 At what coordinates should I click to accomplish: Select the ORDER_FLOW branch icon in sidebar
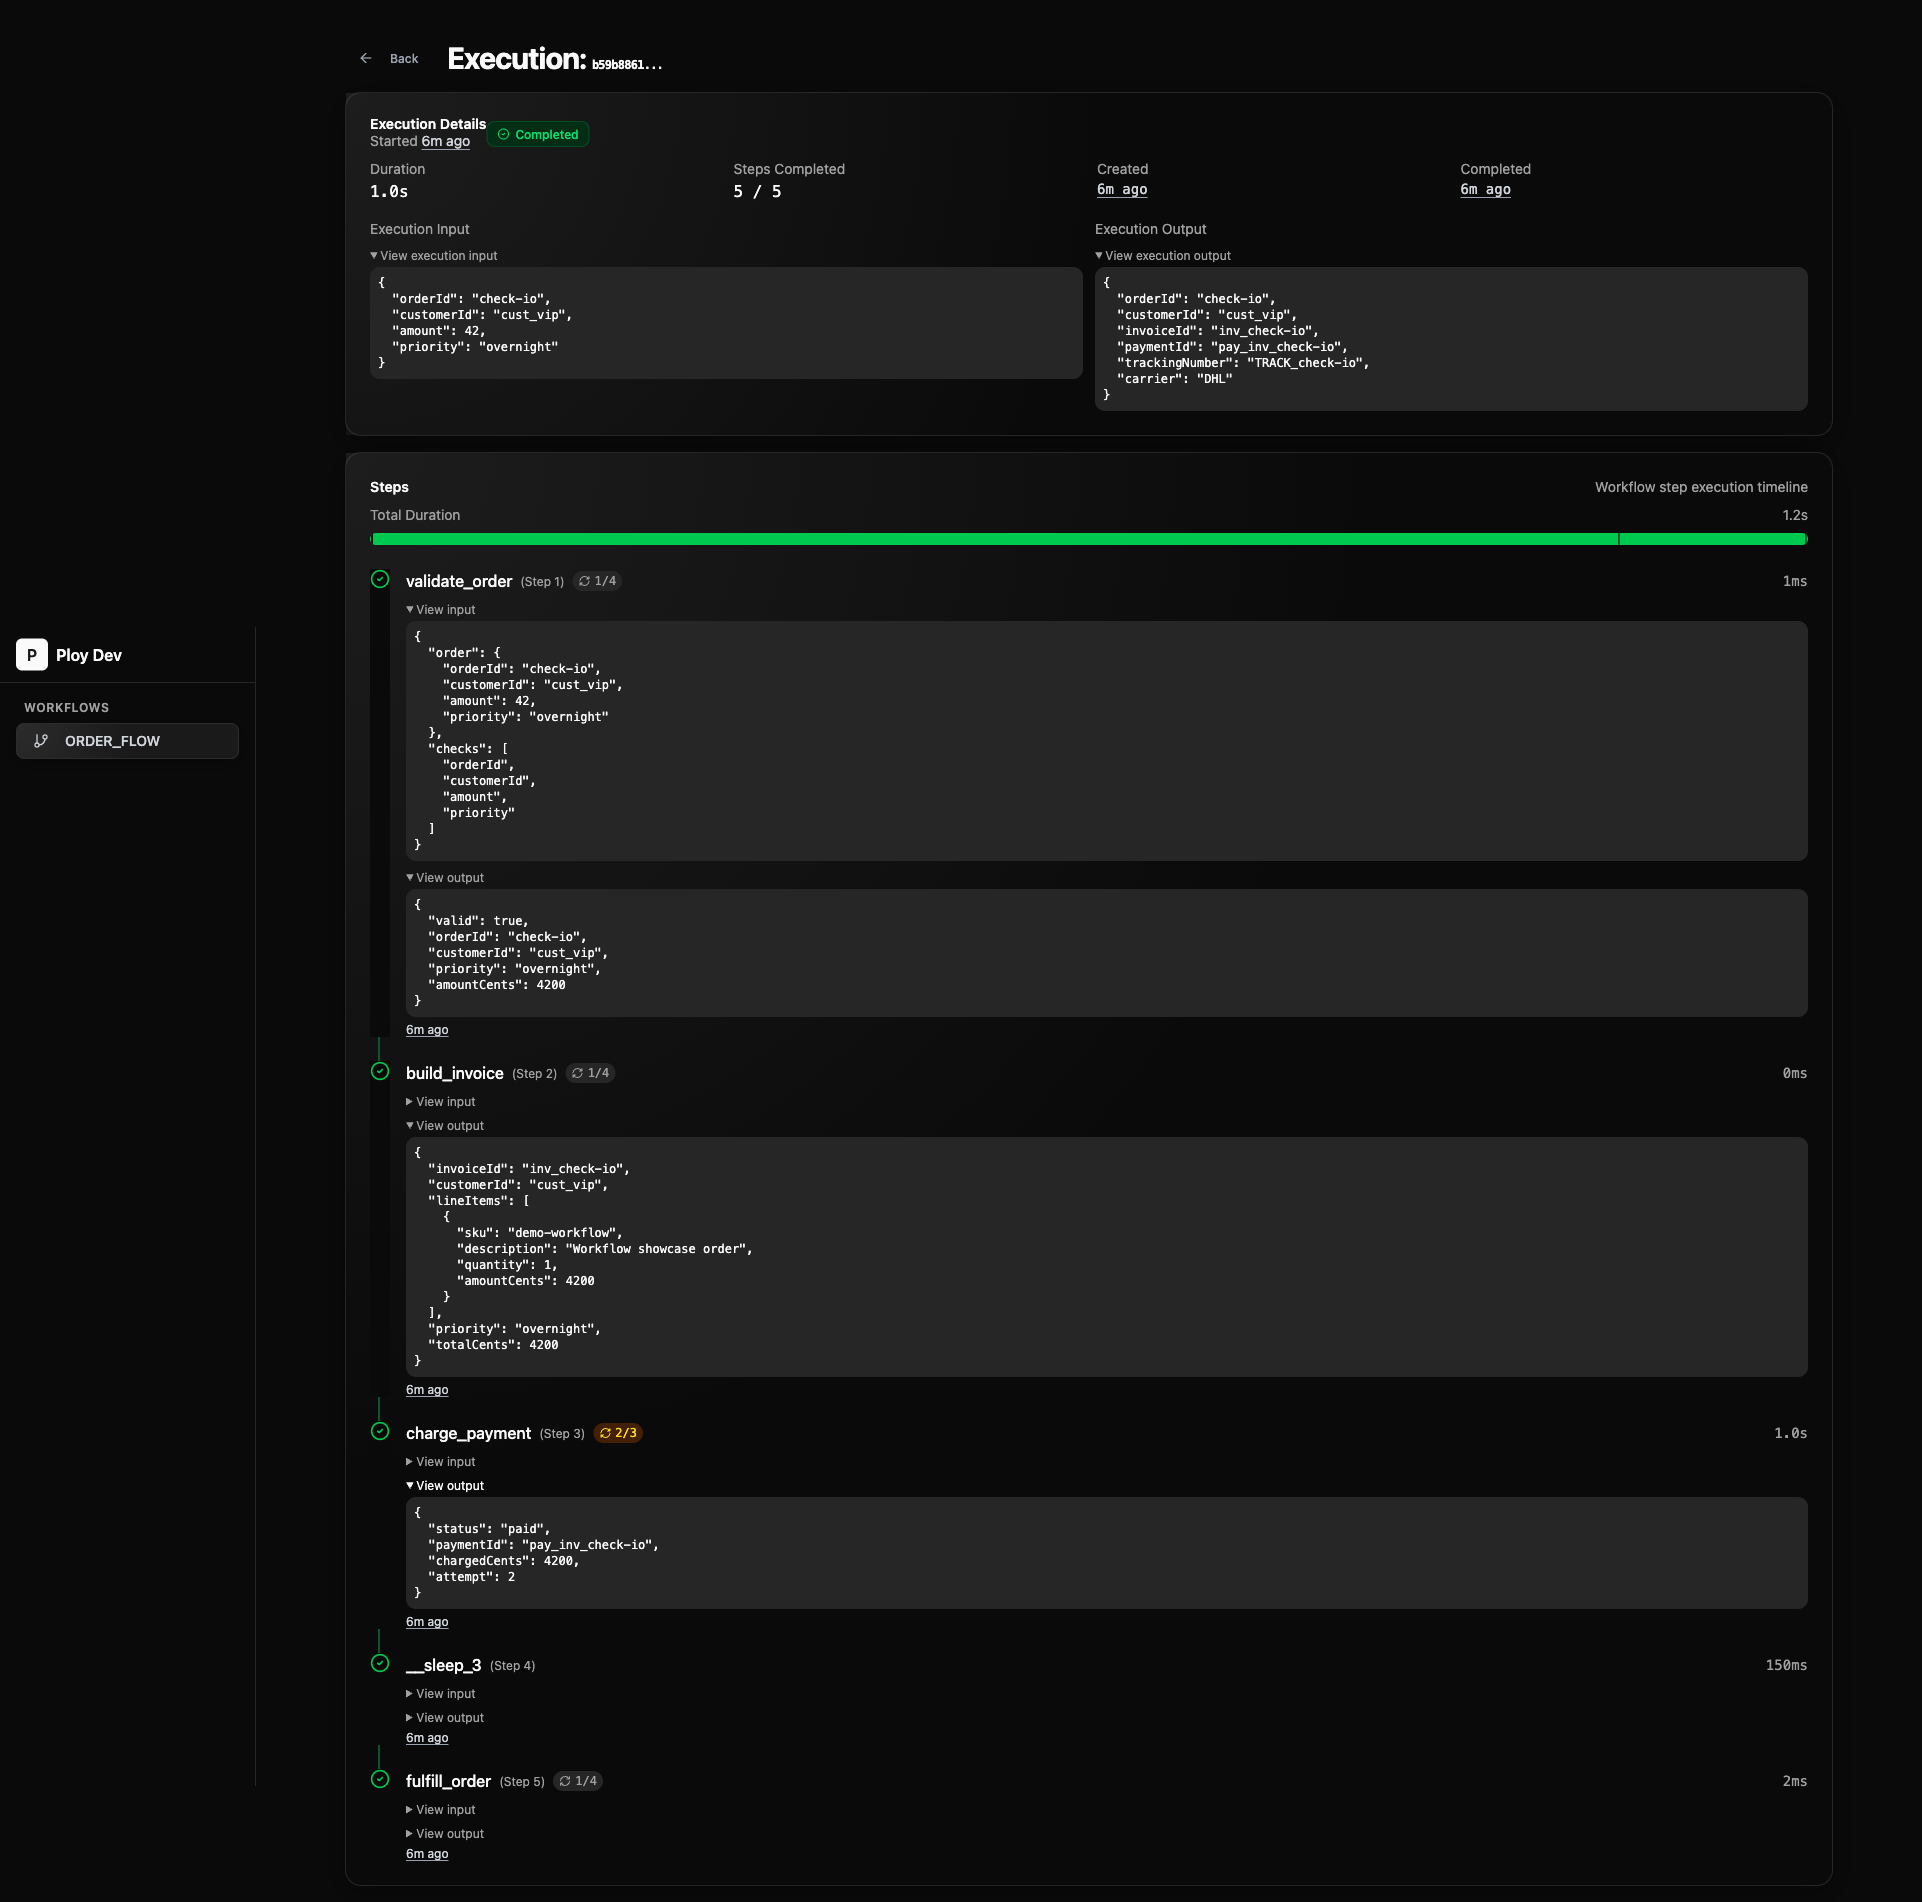[x=41, y=741]
